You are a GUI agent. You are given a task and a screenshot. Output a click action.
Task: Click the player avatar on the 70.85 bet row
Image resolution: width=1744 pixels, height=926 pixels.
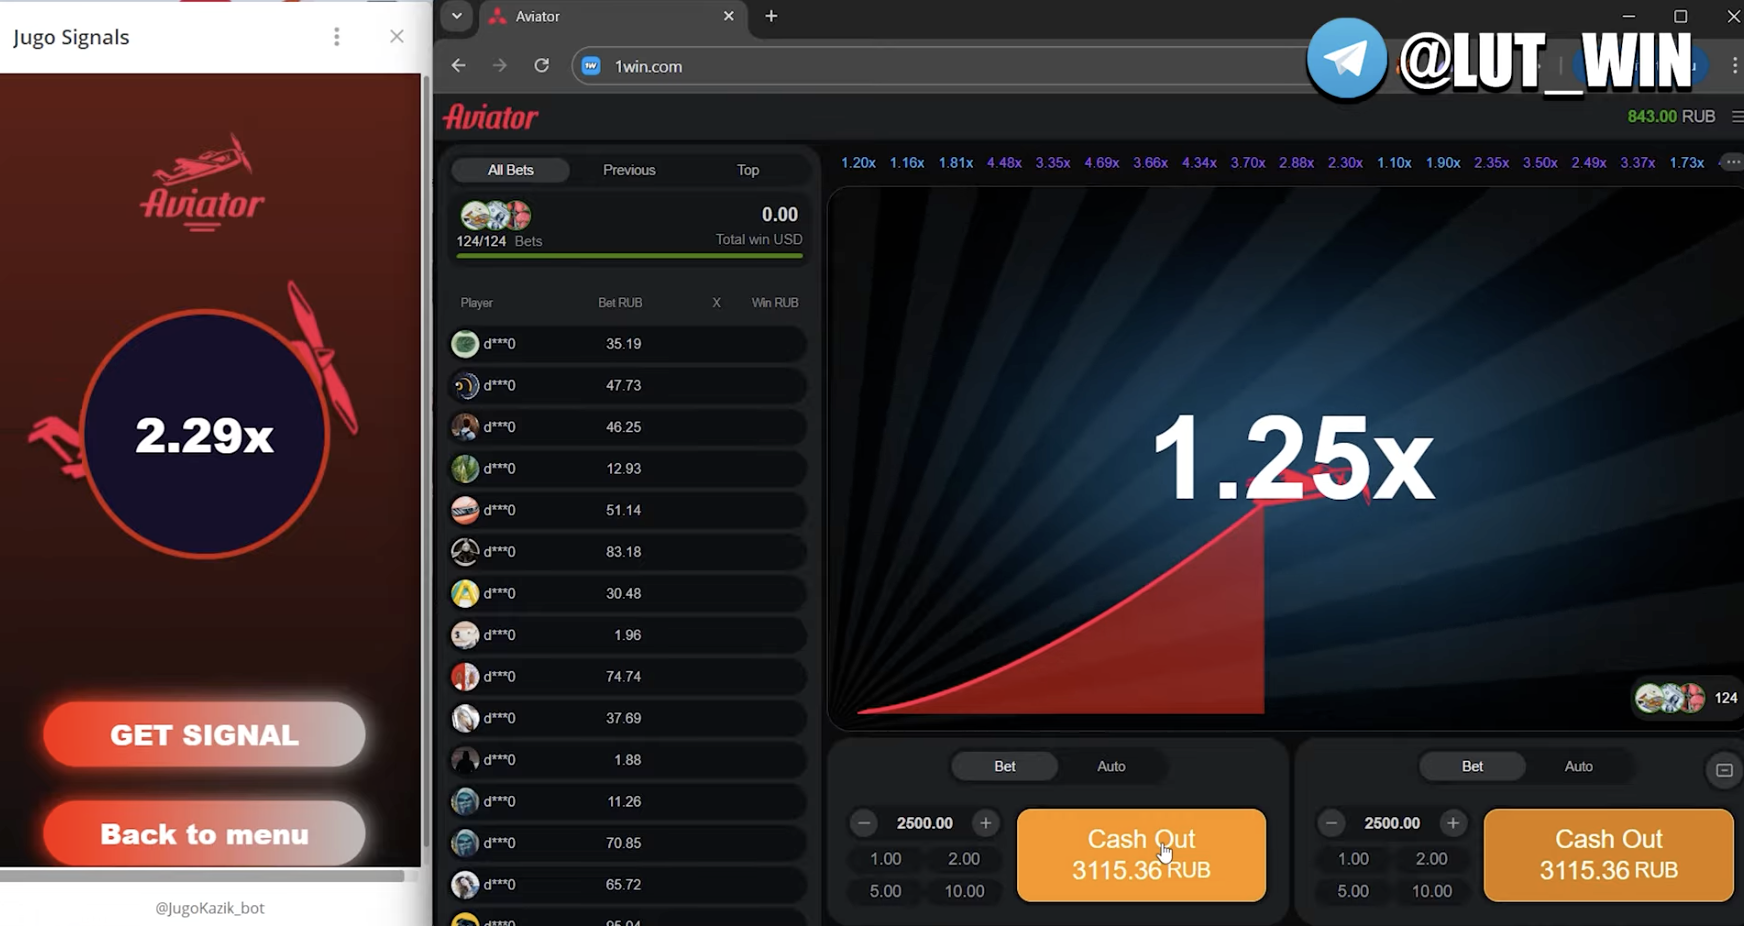tap(465, 843)
